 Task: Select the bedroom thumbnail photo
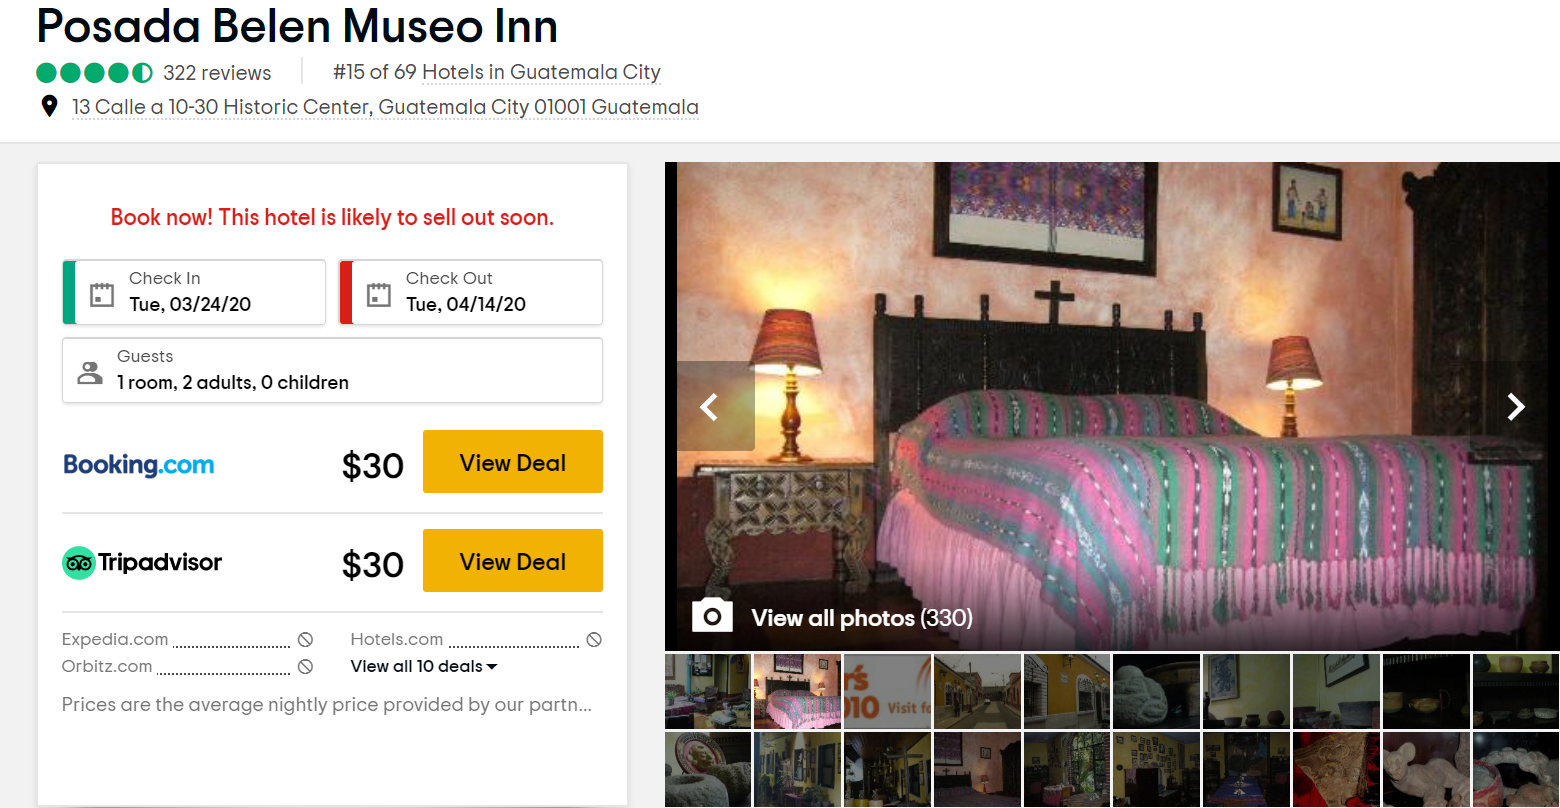(x=797, y=691)
